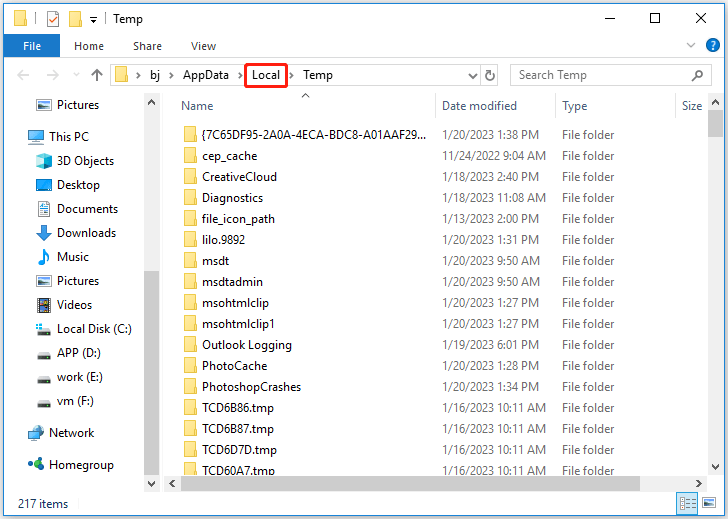728x519 pixels.
Task: Click the search magnifier icon
Action: [697, 75]
